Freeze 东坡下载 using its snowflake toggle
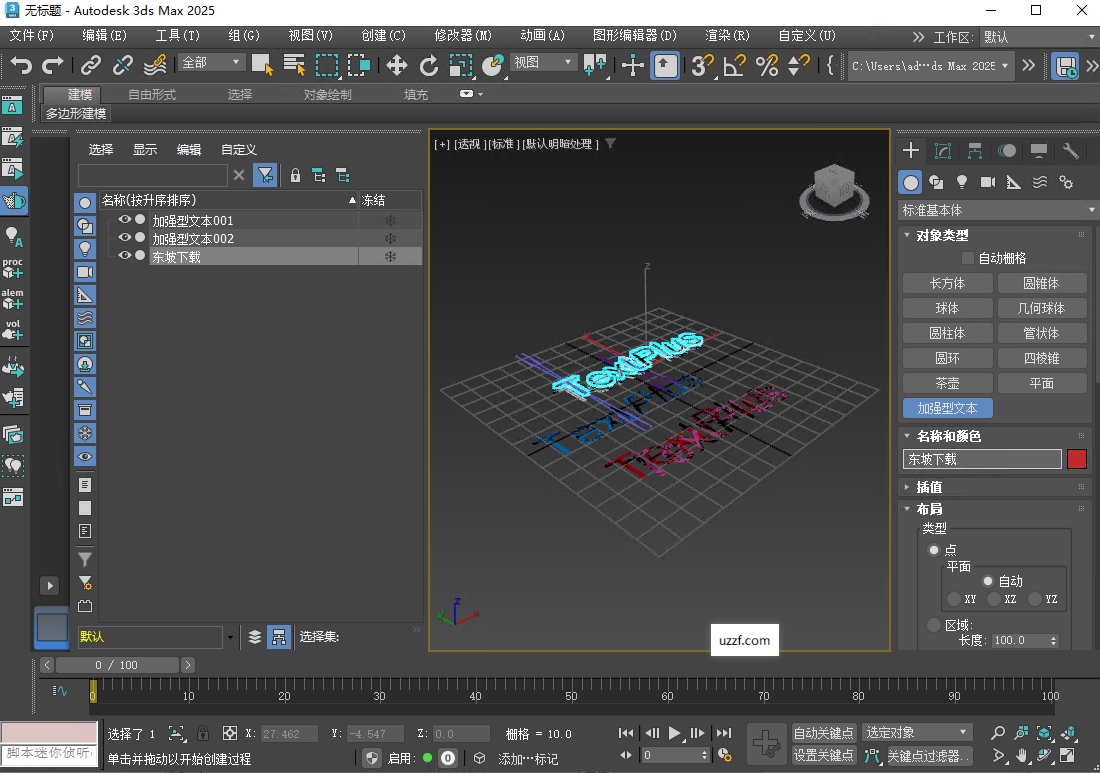 click(390, 255)
